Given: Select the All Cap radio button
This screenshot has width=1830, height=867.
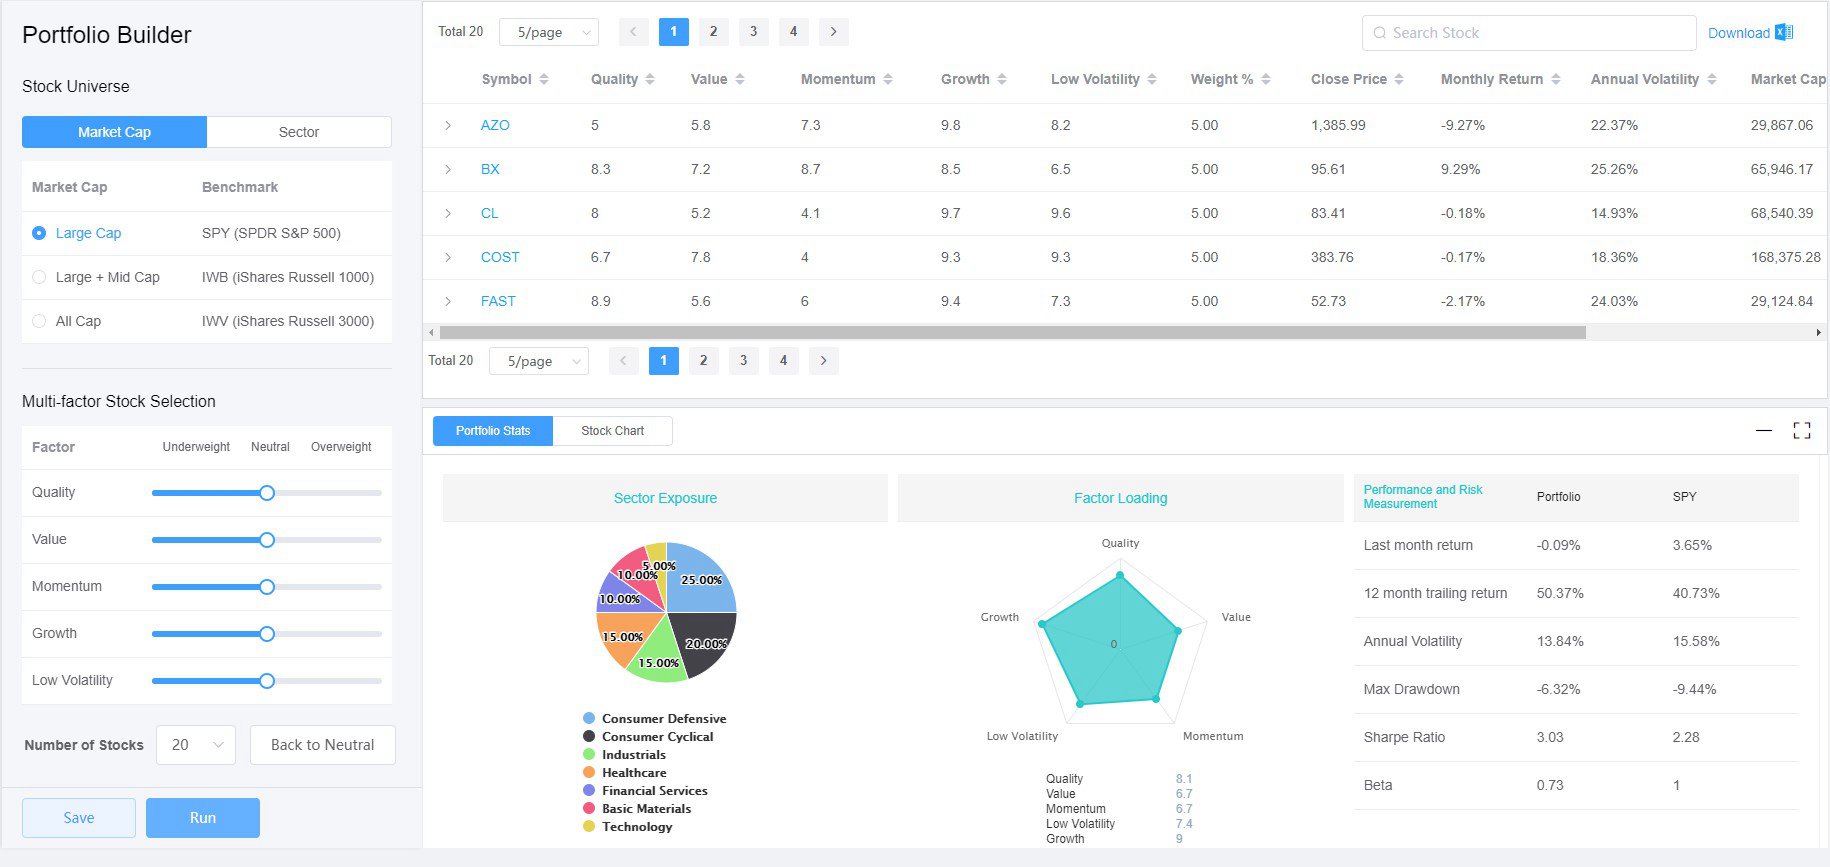Looking at the screenshot, I should click(x=39, y=321).
